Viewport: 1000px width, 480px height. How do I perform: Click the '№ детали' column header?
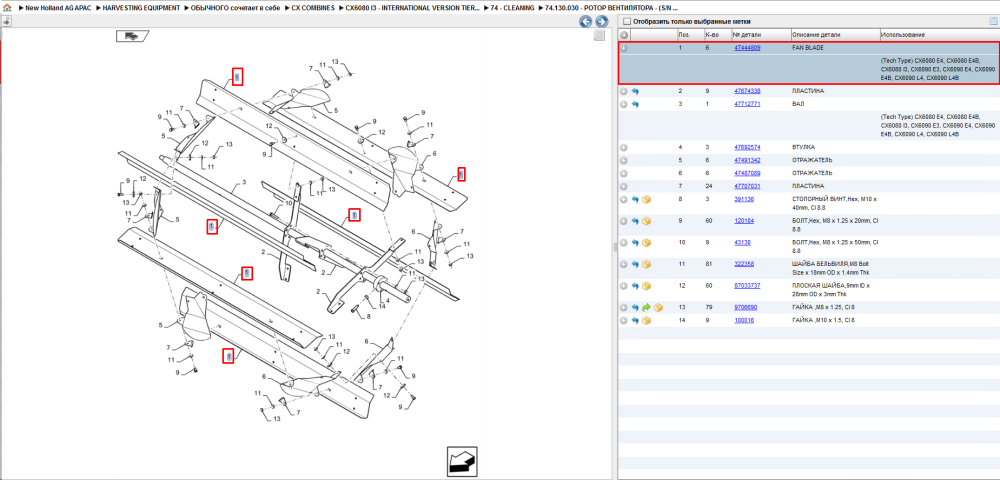[x=746, y=34]
